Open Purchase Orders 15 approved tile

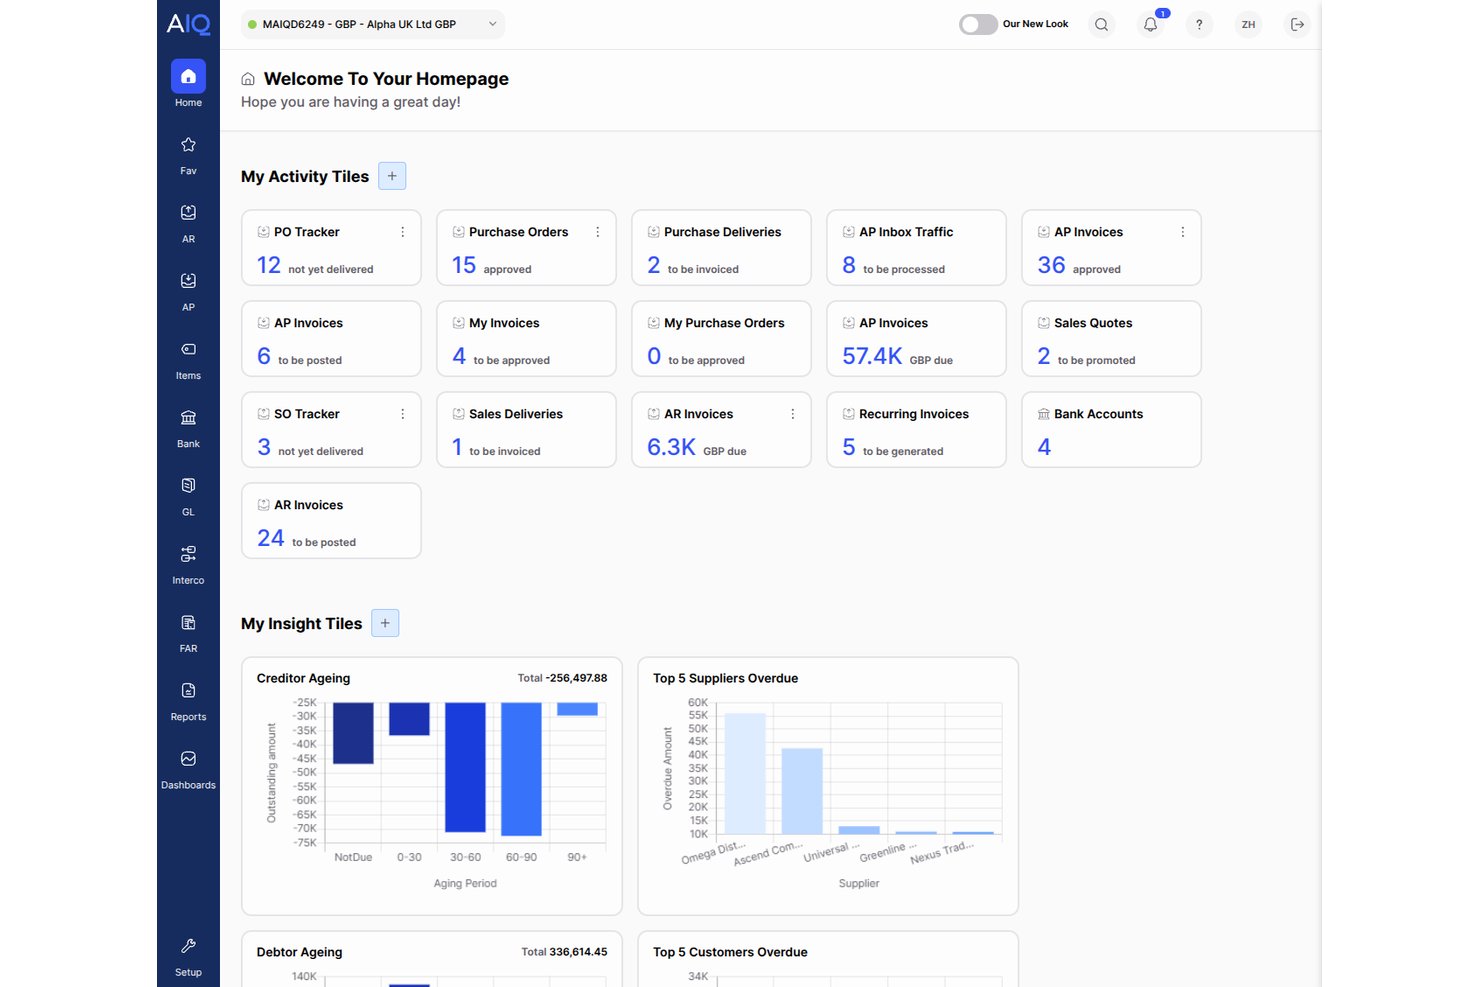[x=526, y=248]
